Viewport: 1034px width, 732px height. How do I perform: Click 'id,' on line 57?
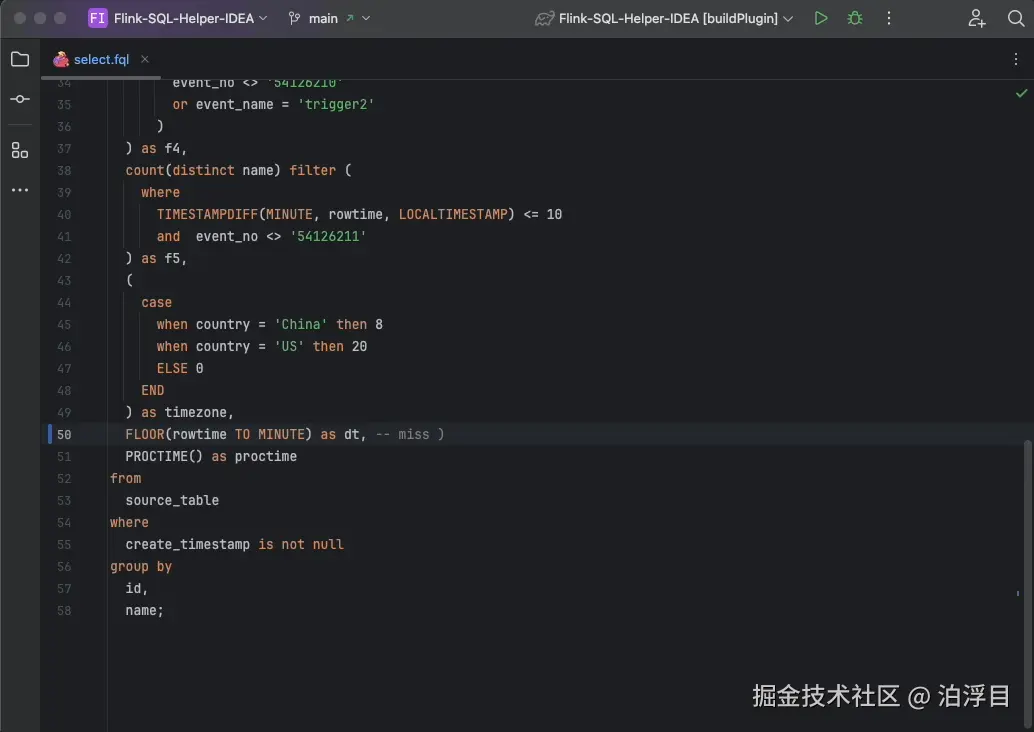click(137, 588)
